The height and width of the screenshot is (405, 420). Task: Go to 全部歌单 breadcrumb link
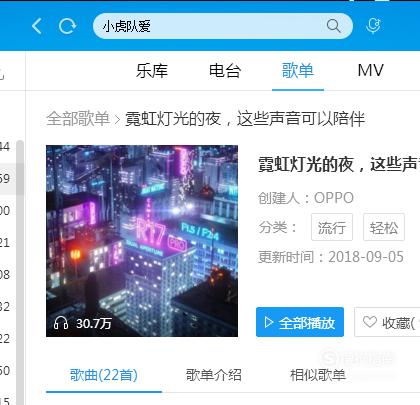click(78, 119)
